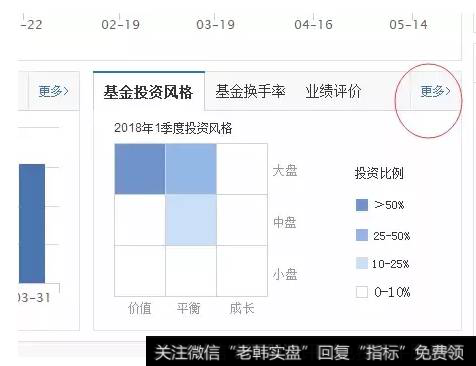Click the 价值 column label
Viewport: 476px width, 366px height.
click(x=140, y=308)
